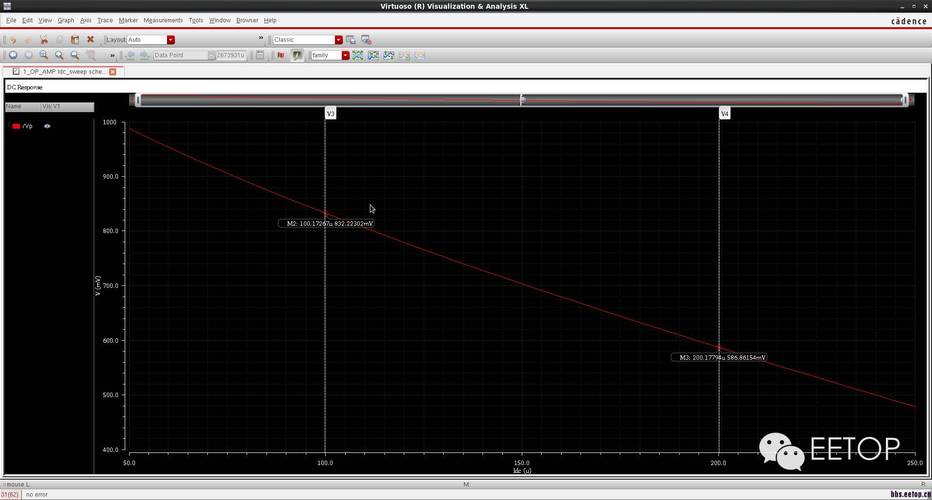Open the Trace menu
This screenshot has width=932, height=500.
click(105, 20)
